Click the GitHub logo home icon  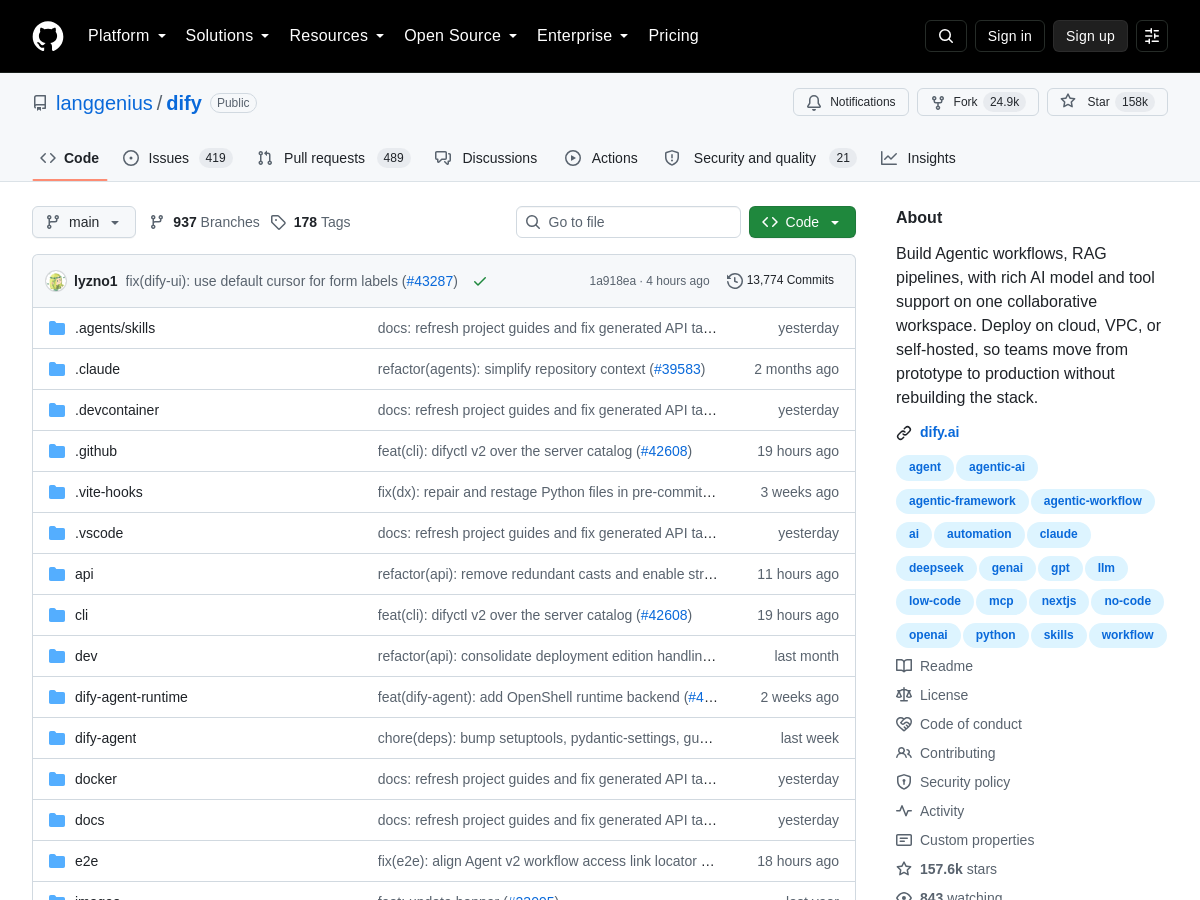click(x=48, y=36)
